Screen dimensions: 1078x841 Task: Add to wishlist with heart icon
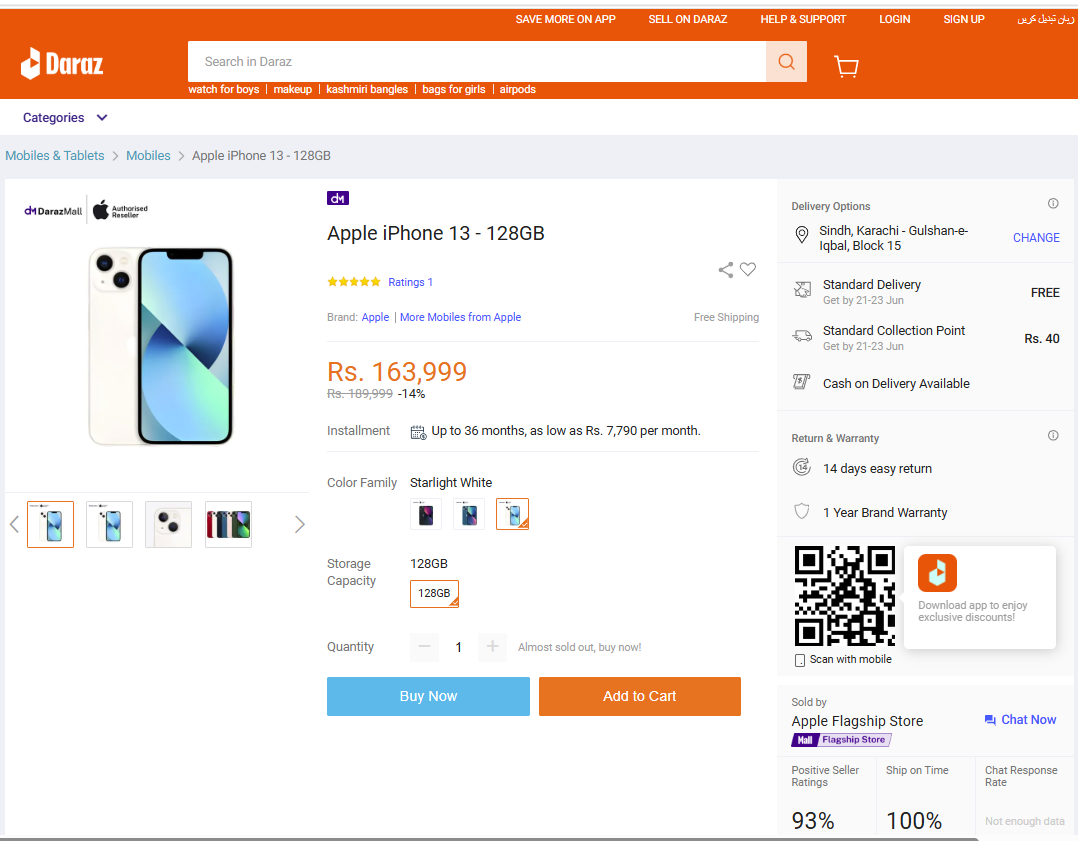[748, 269]
